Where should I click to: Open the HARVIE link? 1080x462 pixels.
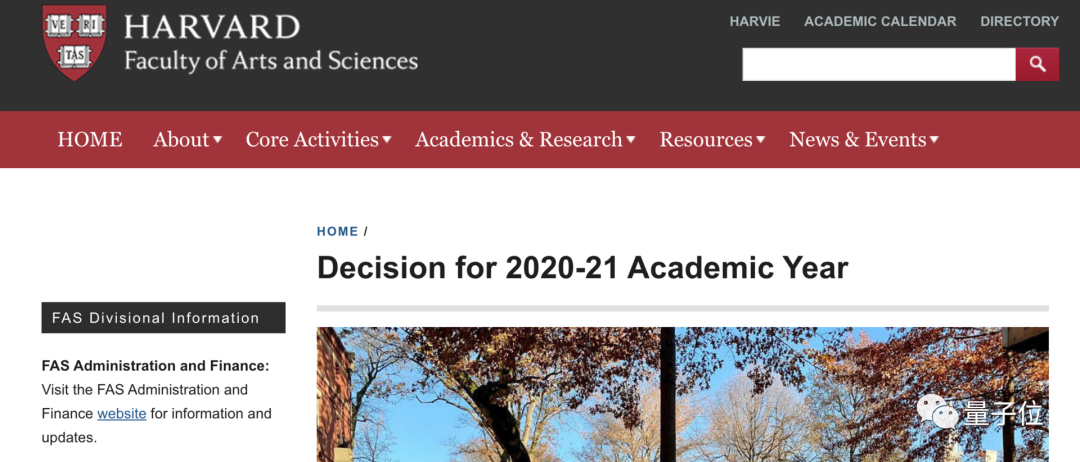[x=754, y=21]
